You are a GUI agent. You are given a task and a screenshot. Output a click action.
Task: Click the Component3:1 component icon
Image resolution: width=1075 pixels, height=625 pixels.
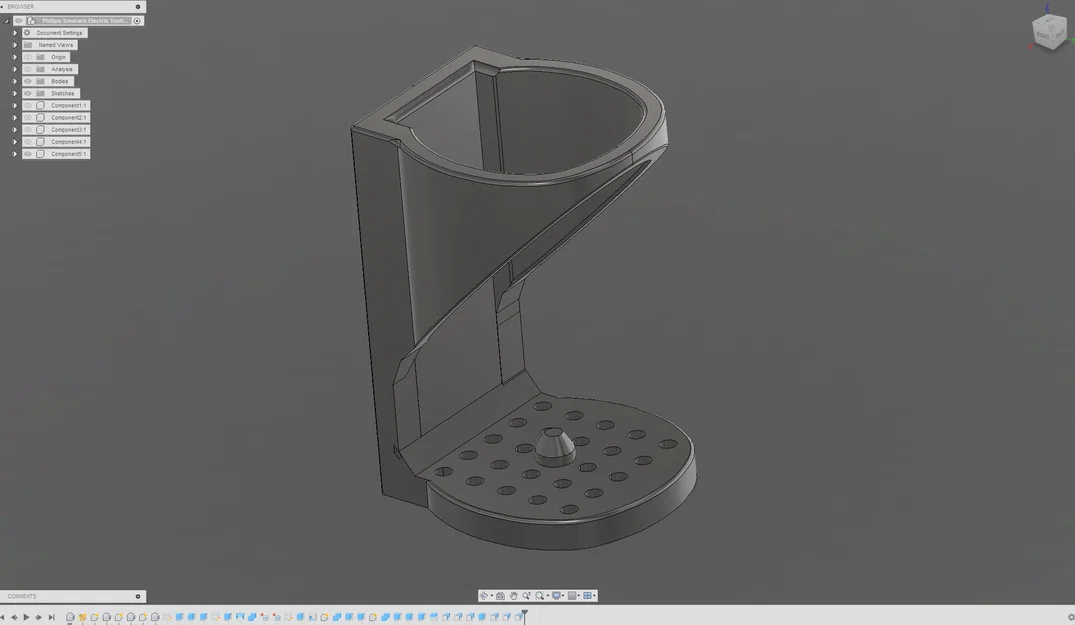(40, 130)
